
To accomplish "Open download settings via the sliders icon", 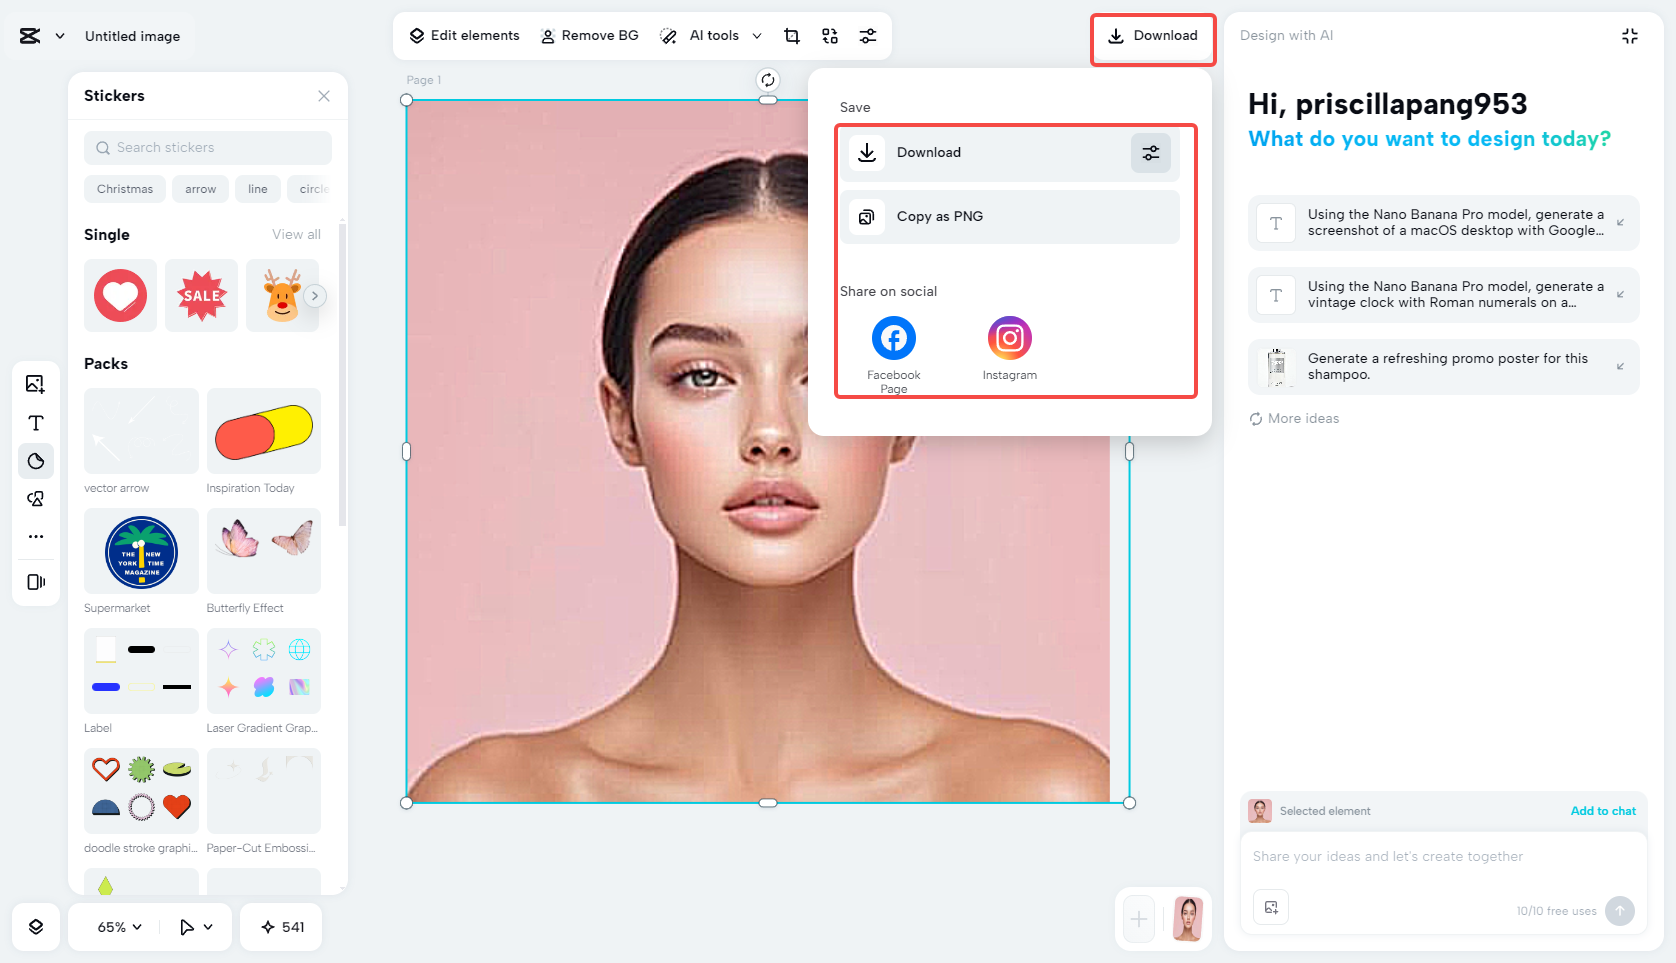I will (1150, 153).
